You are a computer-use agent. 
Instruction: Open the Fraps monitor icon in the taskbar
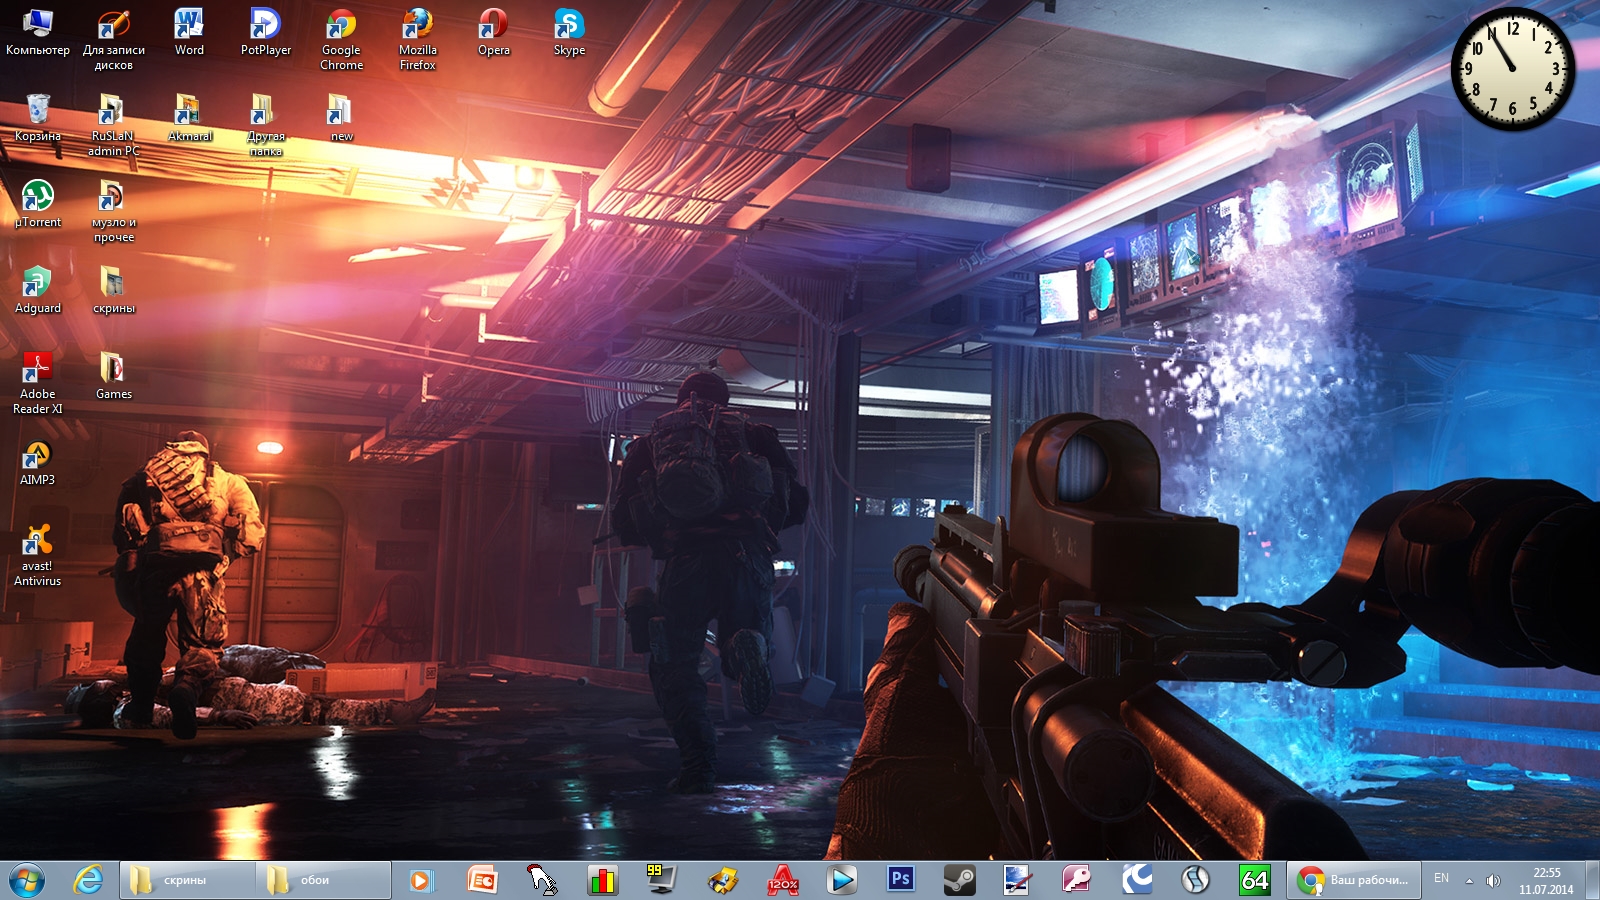662,880
